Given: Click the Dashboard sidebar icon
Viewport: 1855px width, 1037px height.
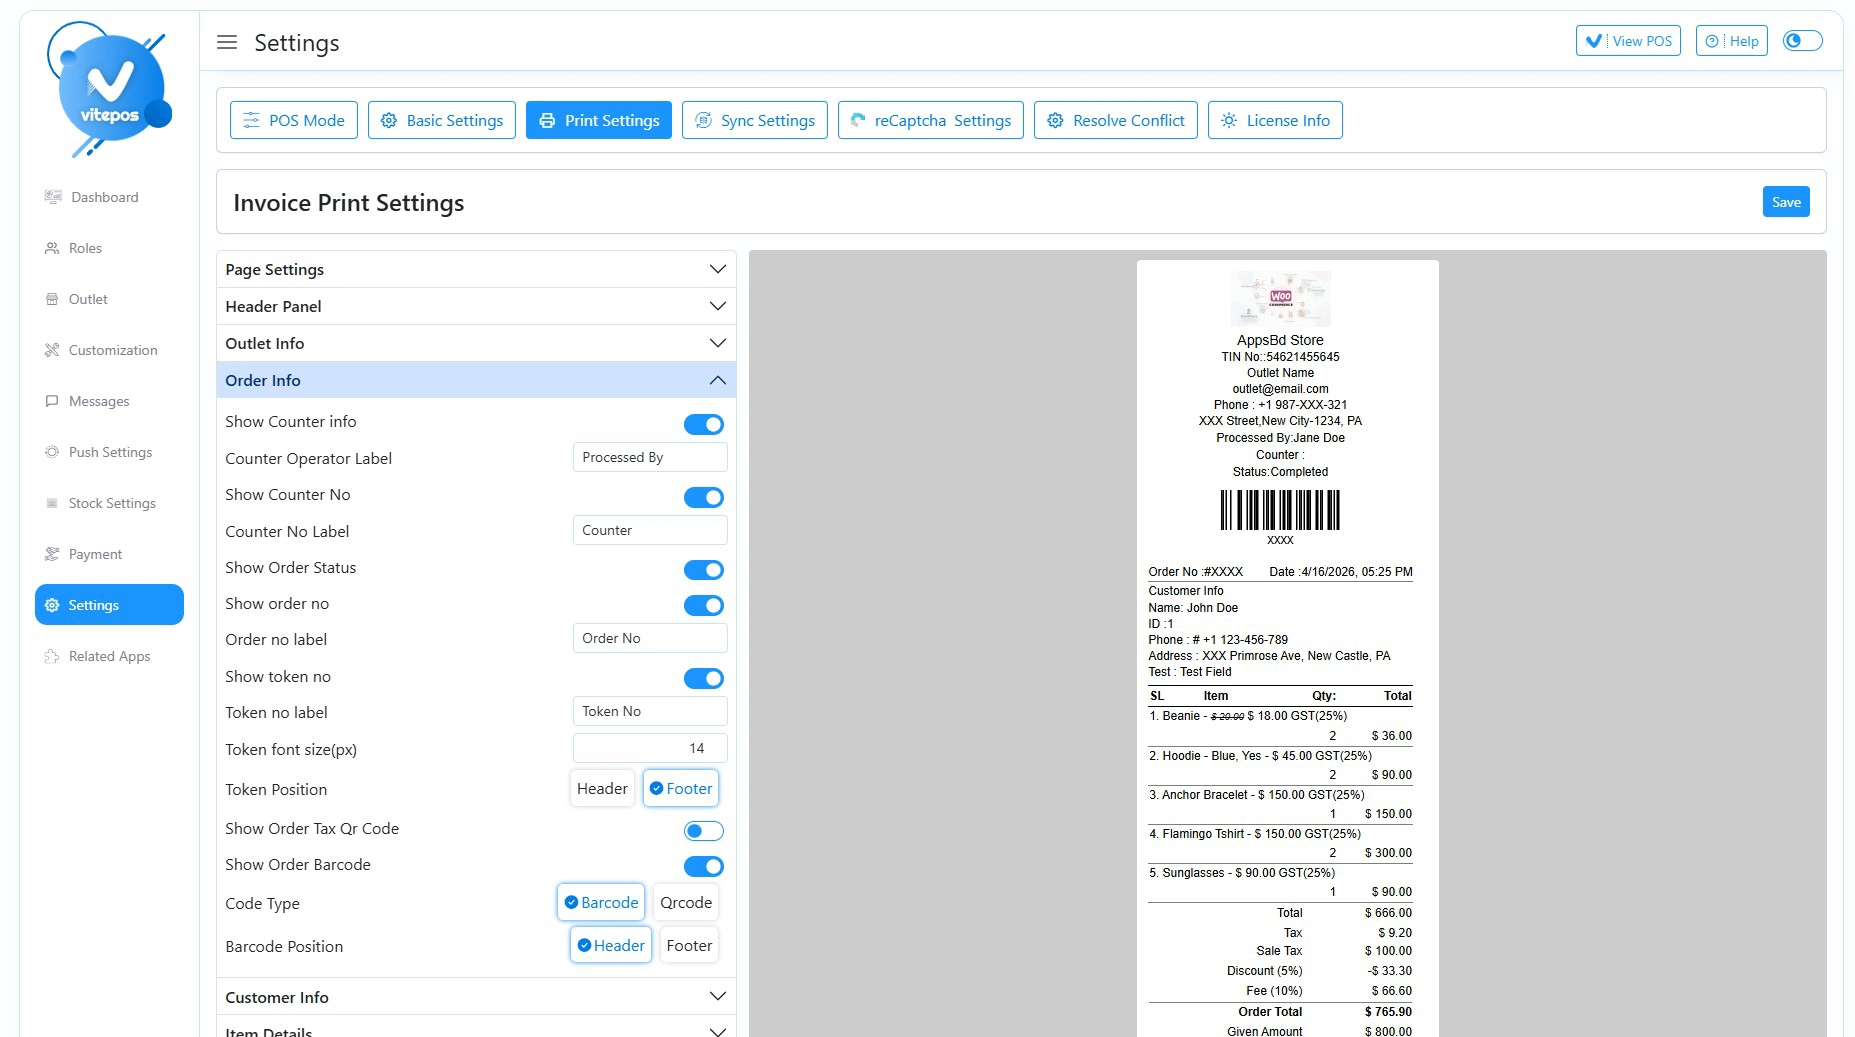Looking at the screenshot, I should 53,197.
